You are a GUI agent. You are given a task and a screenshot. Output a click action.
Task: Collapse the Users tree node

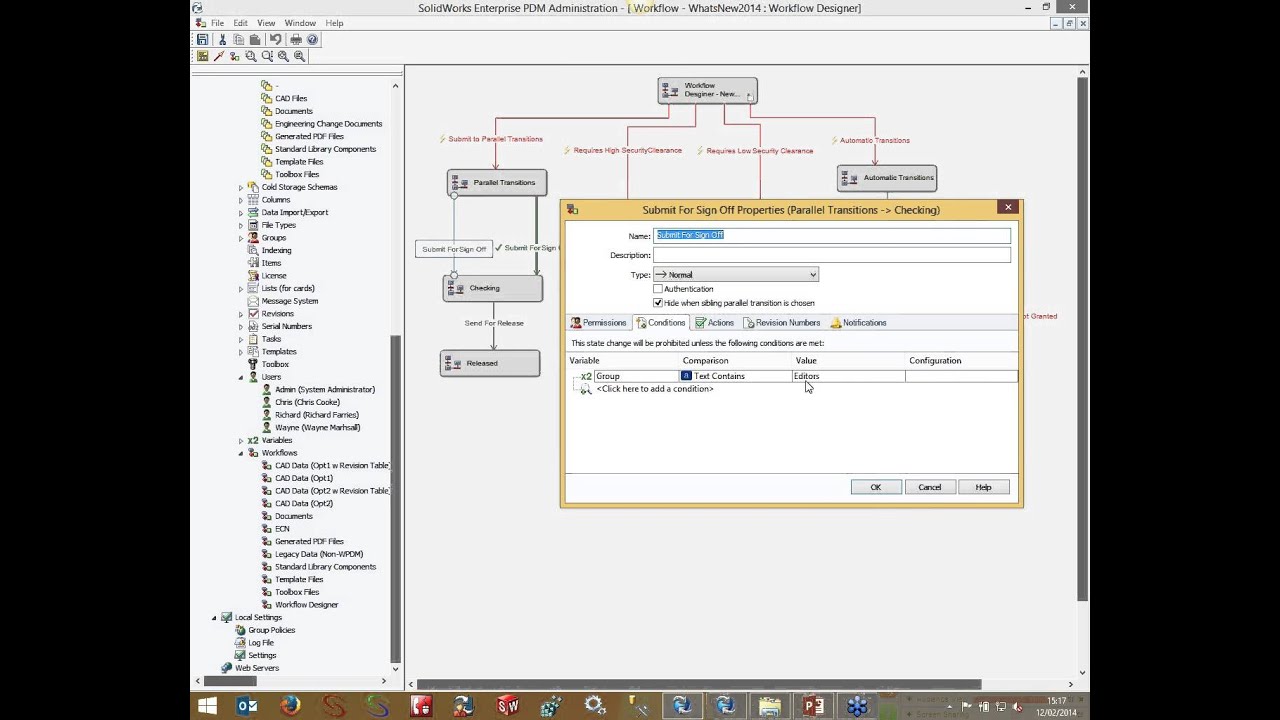tap(241, 377)
